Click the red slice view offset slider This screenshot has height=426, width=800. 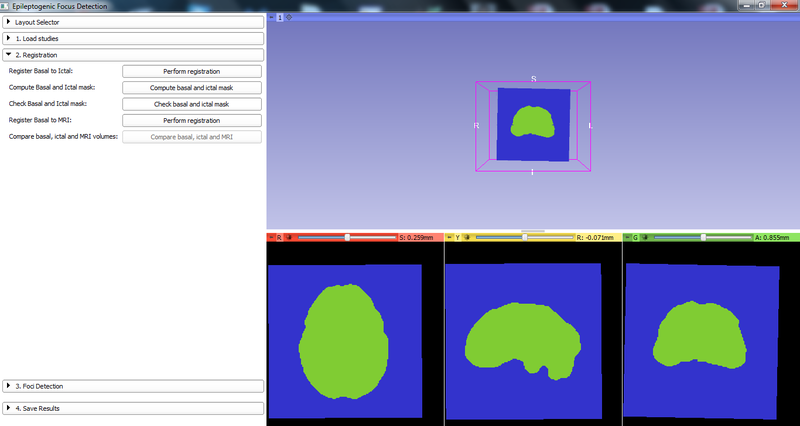click(x=347, y=237)
